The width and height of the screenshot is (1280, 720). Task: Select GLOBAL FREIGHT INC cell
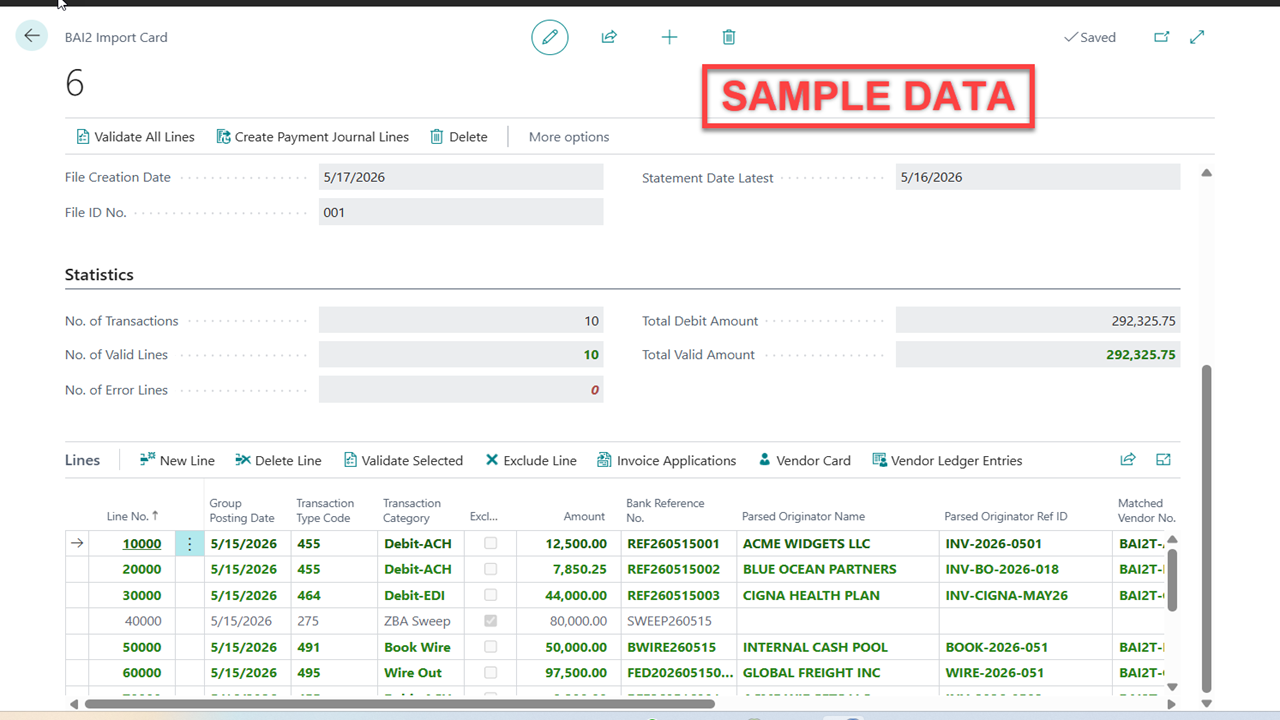tap(836, 673)
